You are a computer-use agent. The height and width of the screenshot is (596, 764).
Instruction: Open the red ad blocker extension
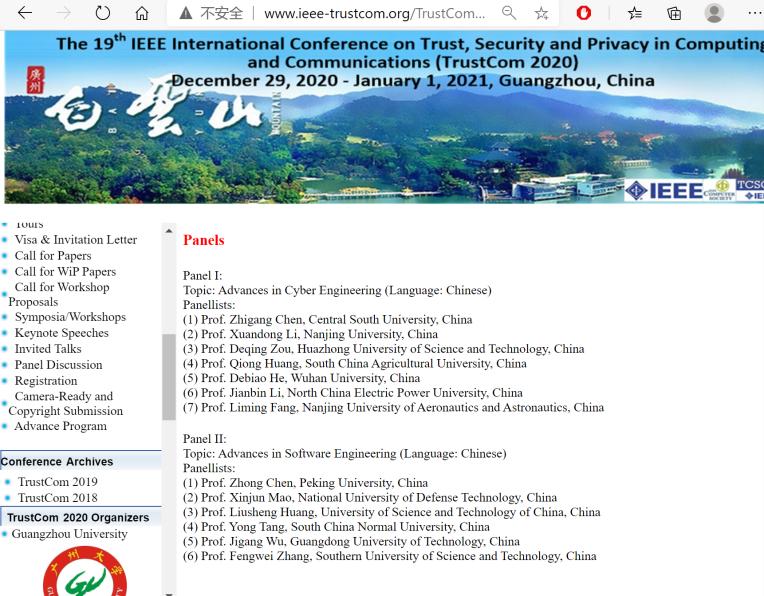584,13
